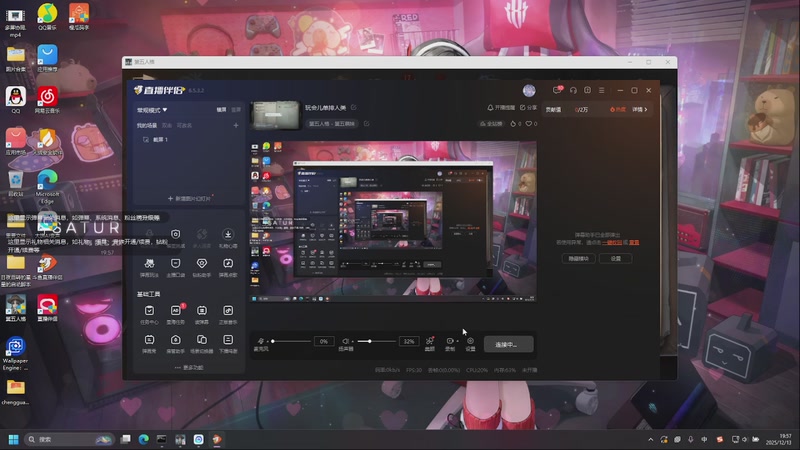800x450 pixels.
Task: Click the 一键找回 orange link
Action: pyautogui.click(x=612, y=243)
